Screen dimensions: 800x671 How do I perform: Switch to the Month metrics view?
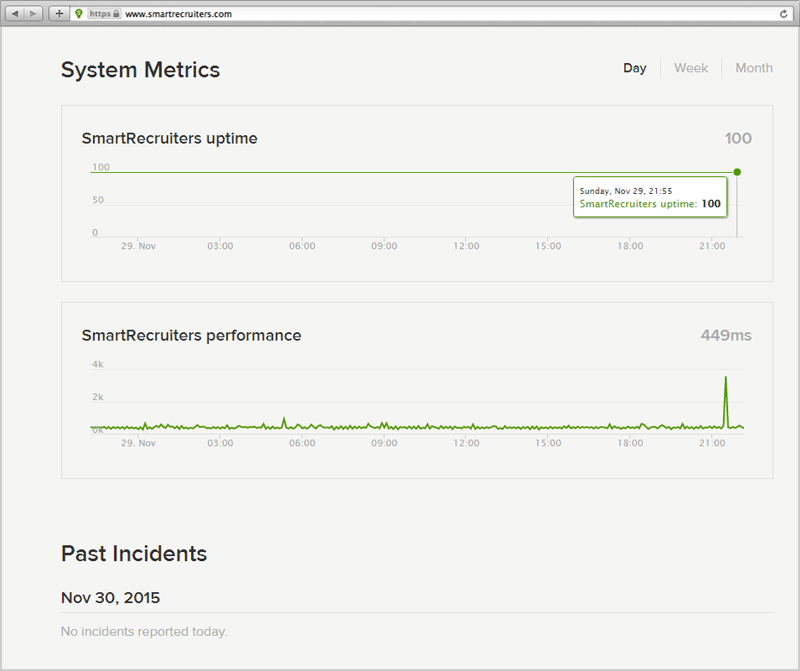(x=754, y=68)
